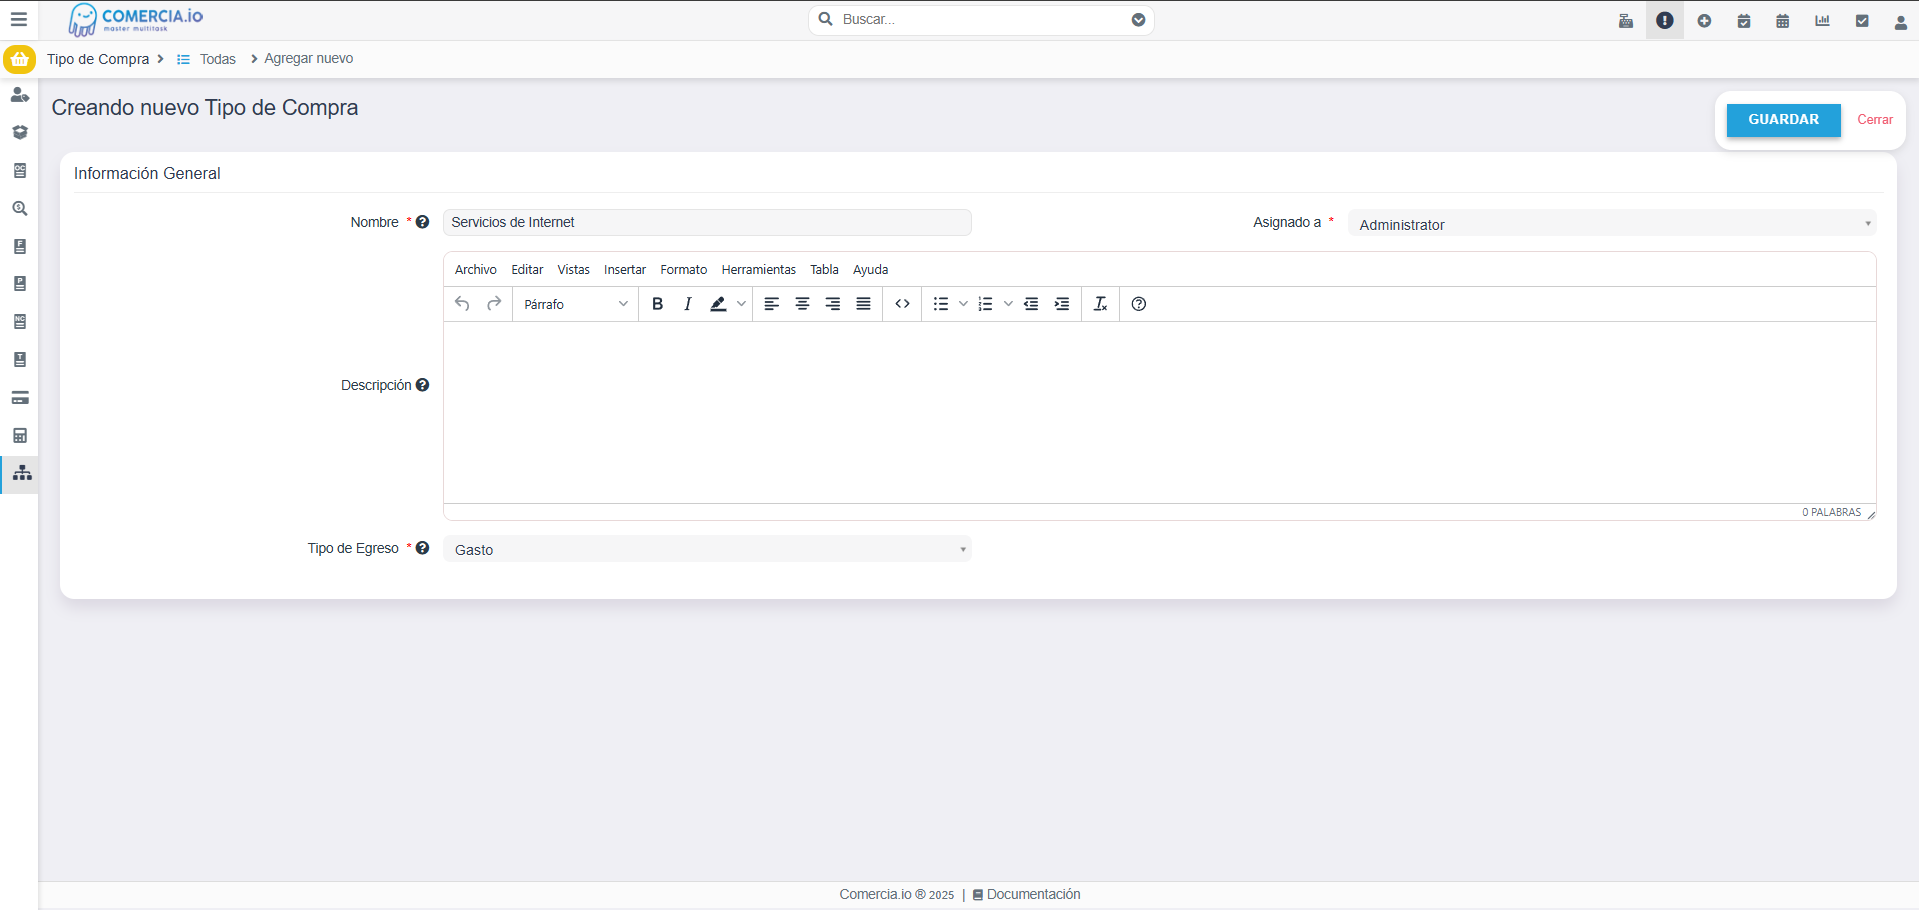The image size is (1919, 910).
Task: Open the calendar check icon
Action: tap(1744, 20)
